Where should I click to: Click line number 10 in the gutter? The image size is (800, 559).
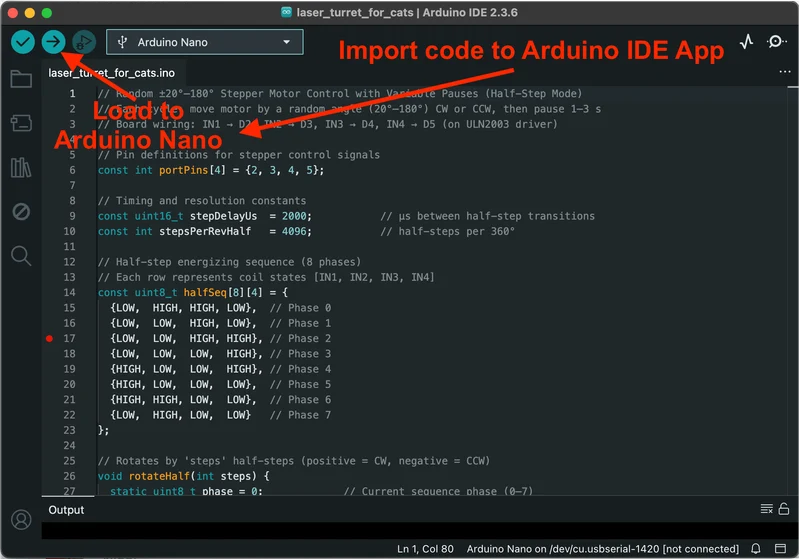point(69,232)
